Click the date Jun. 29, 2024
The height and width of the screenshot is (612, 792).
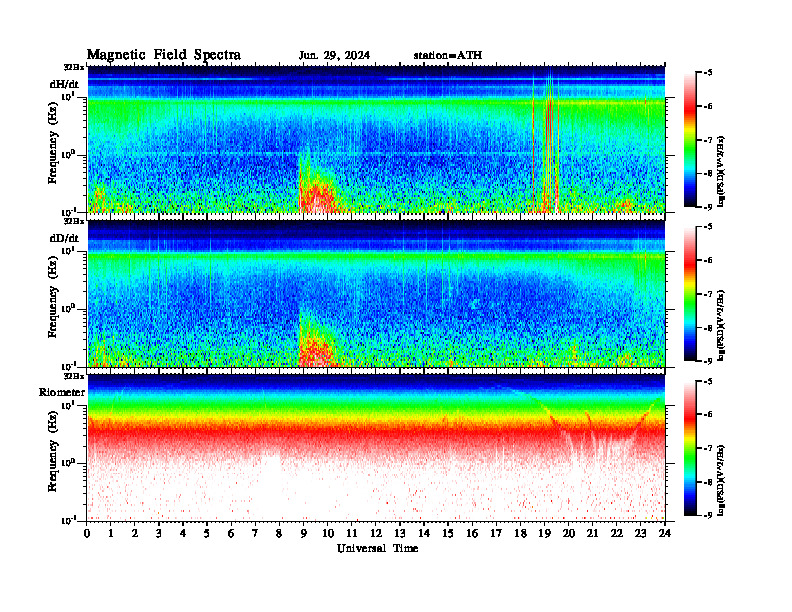click(334, 56)
